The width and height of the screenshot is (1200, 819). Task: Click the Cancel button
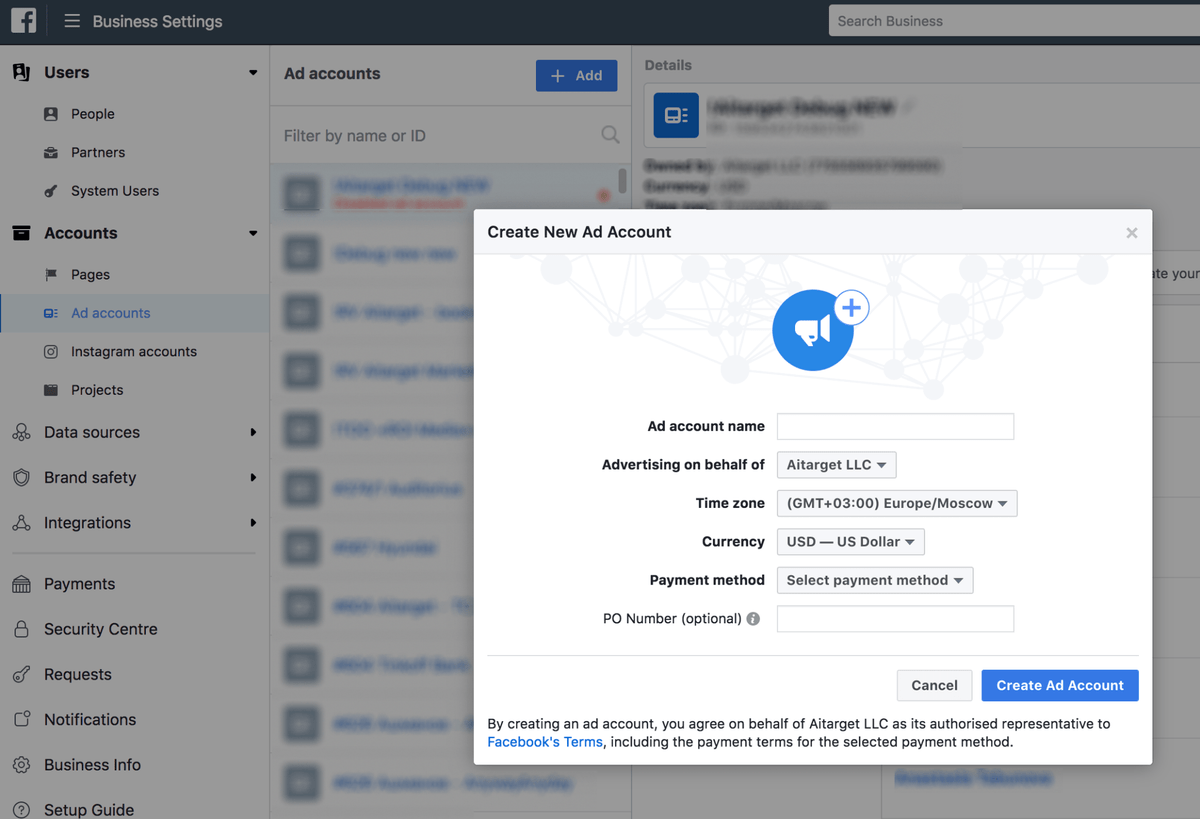(935, 685)
